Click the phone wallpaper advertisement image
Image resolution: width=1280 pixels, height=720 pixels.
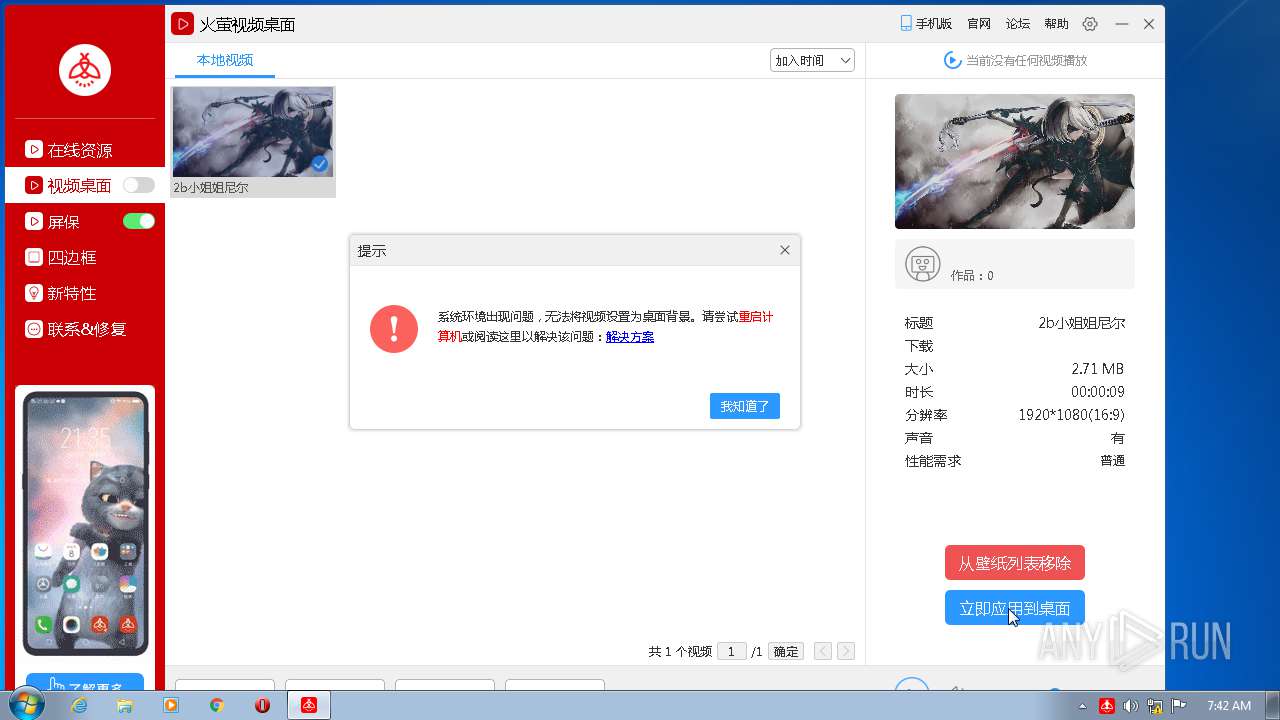pyautogui.click(x=86, y=523)
